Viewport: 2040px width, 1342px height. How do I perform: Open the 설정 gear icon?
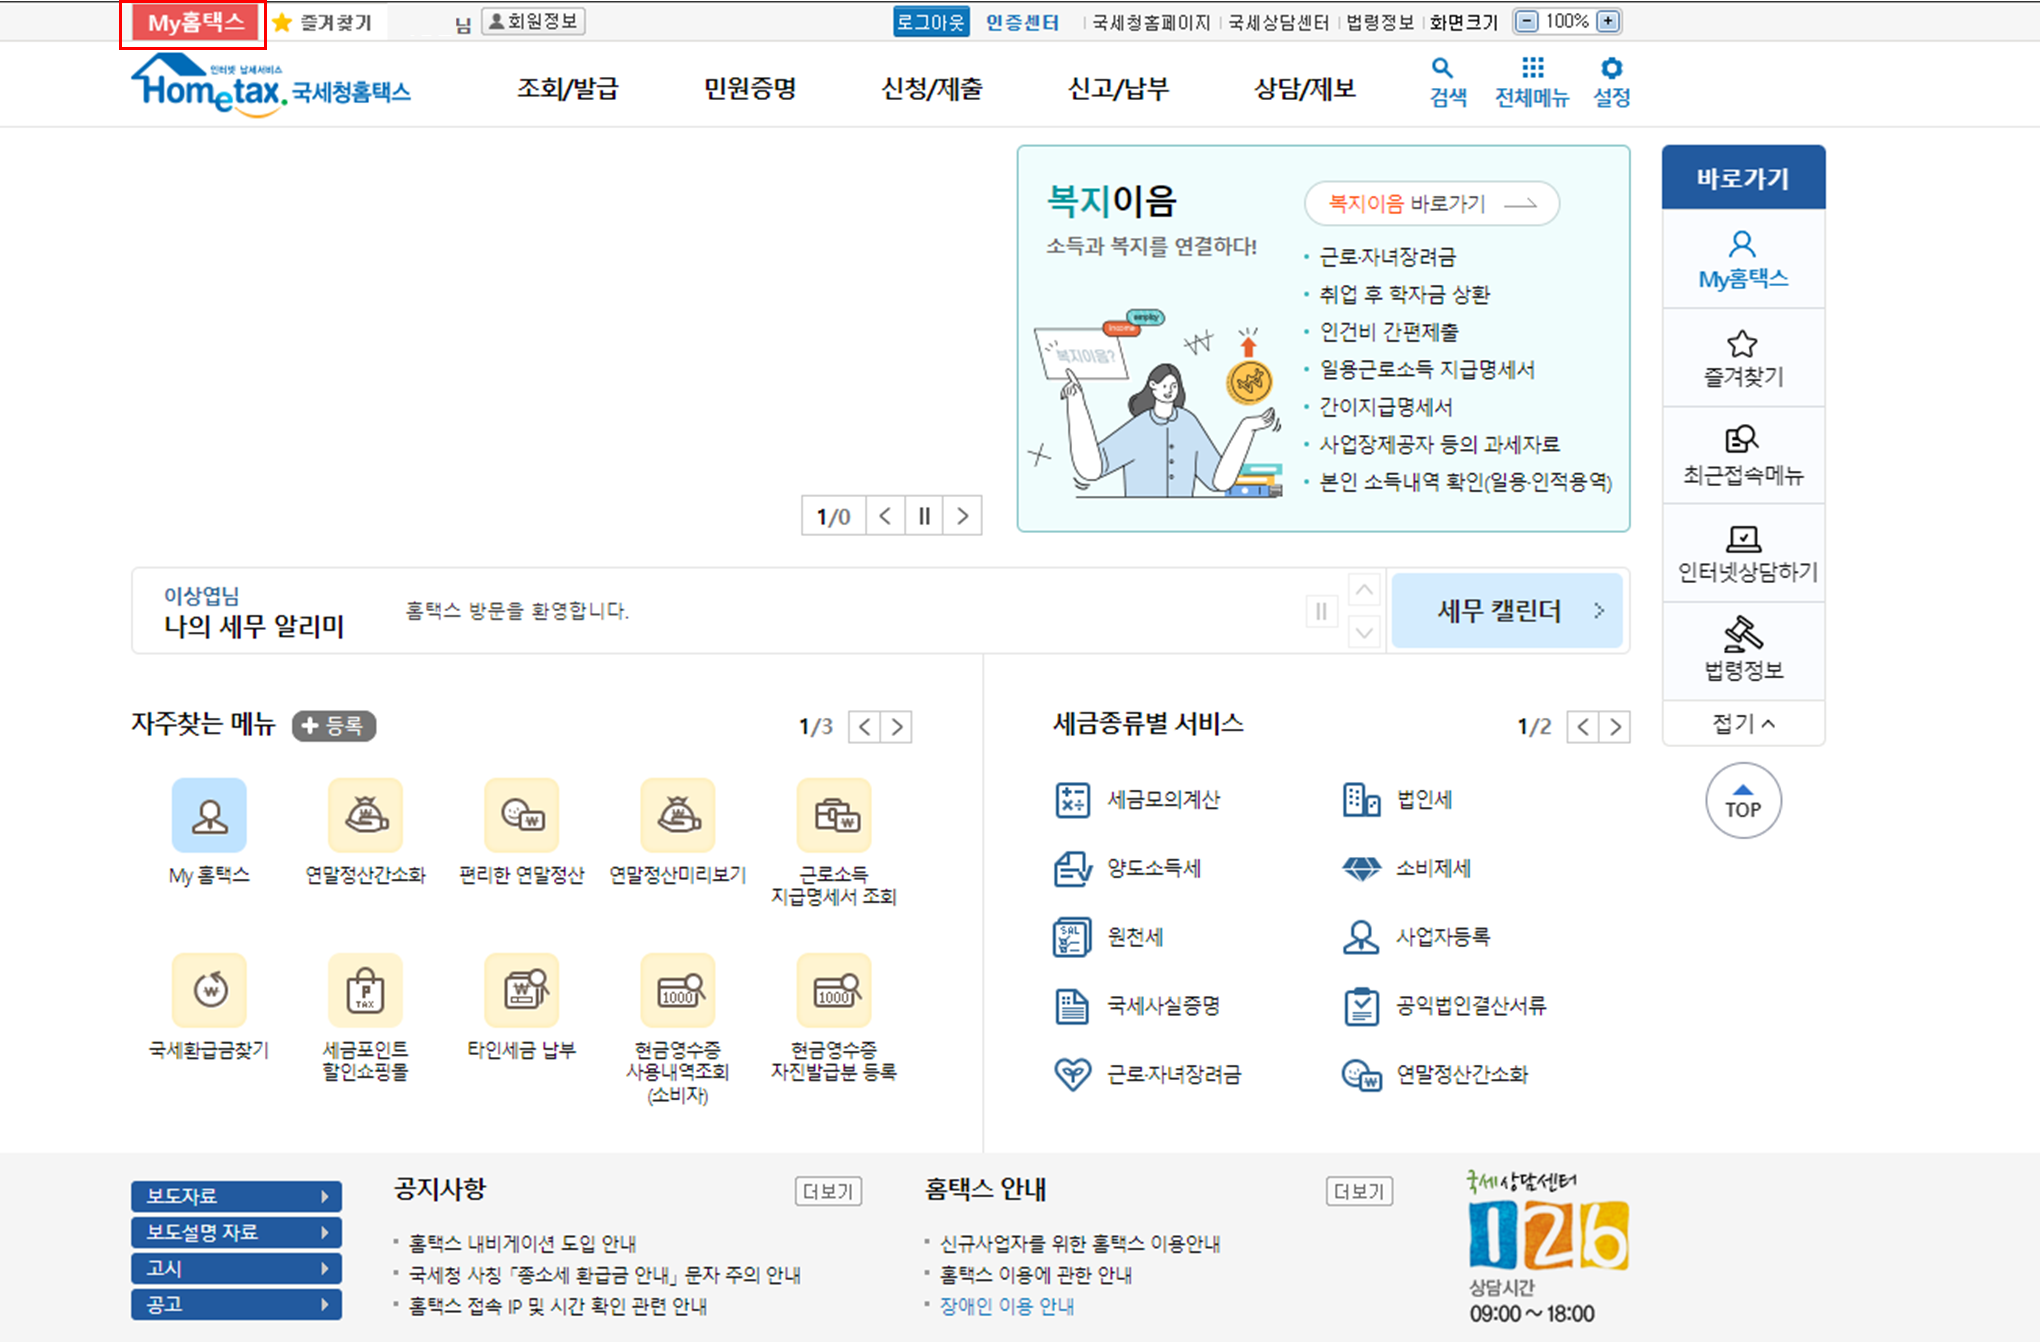tap(1611, 81)
